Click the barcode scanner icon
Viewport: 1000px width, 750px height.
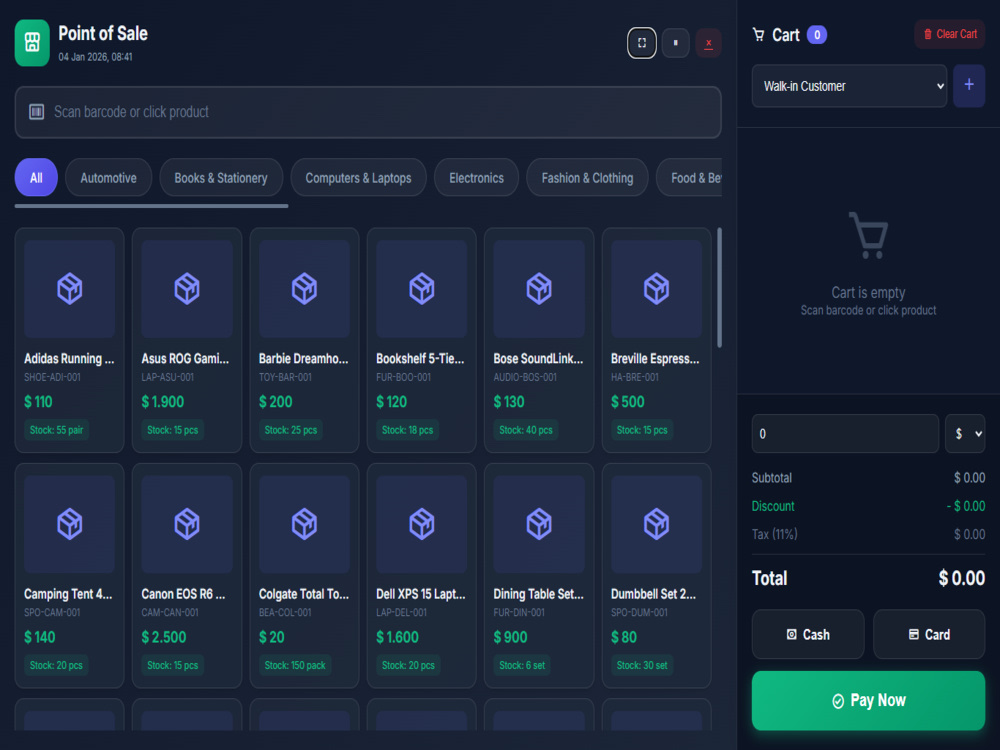(x=36, y=112)
